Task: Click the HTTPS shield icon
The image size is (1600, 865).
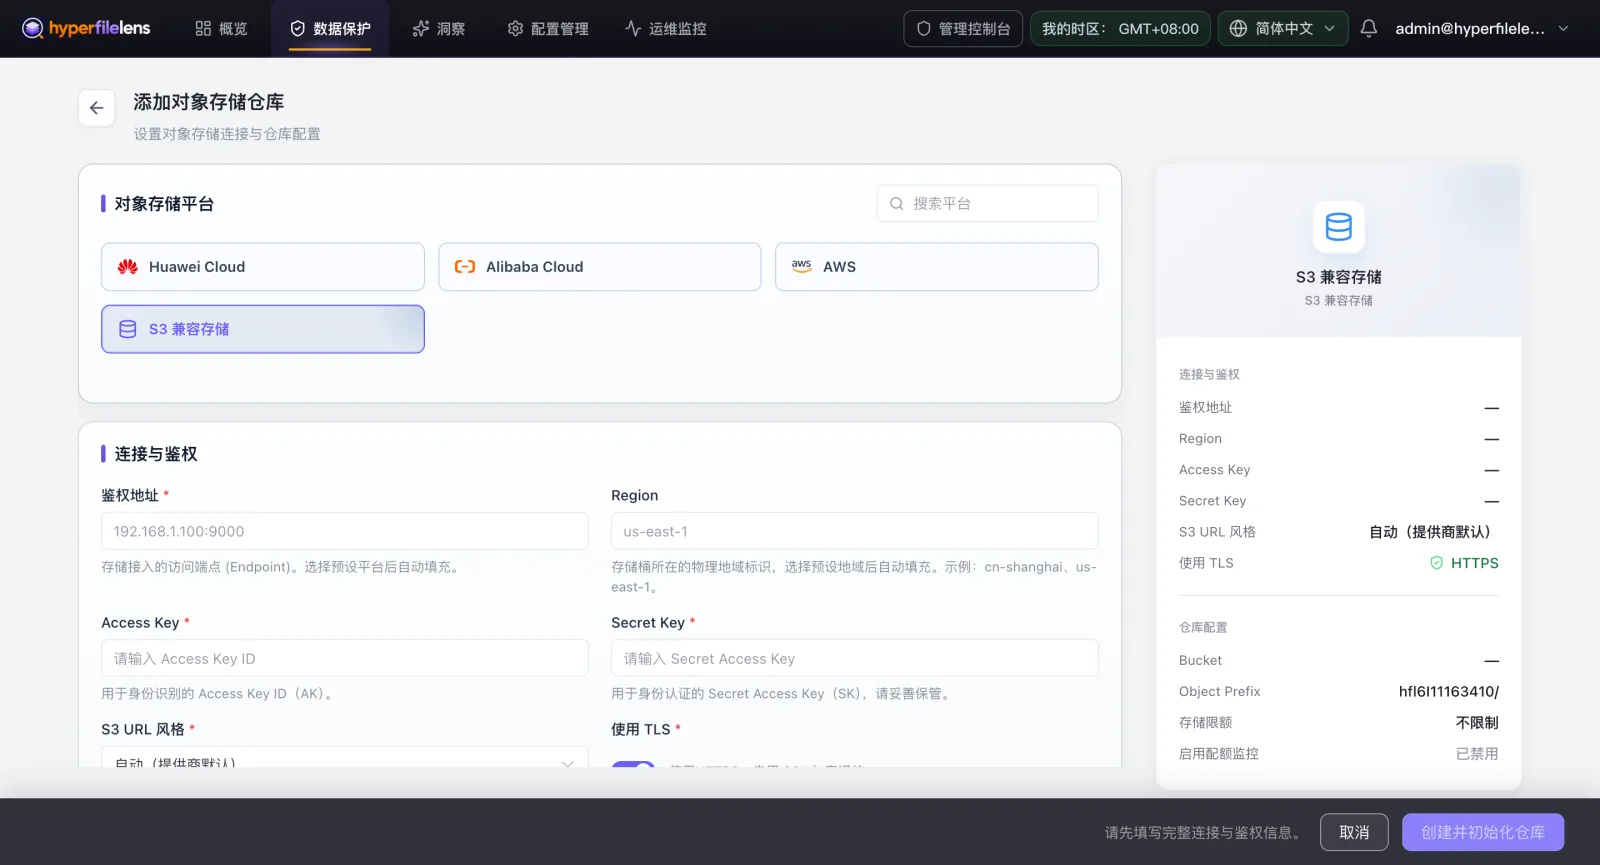Action: point(1437,563)
